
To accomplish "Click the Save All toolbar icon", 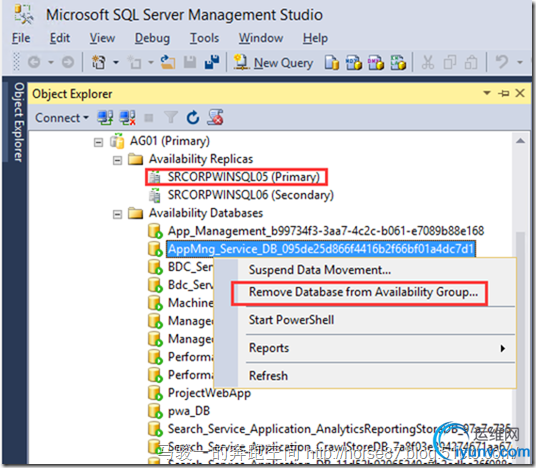I will [212, 62].
